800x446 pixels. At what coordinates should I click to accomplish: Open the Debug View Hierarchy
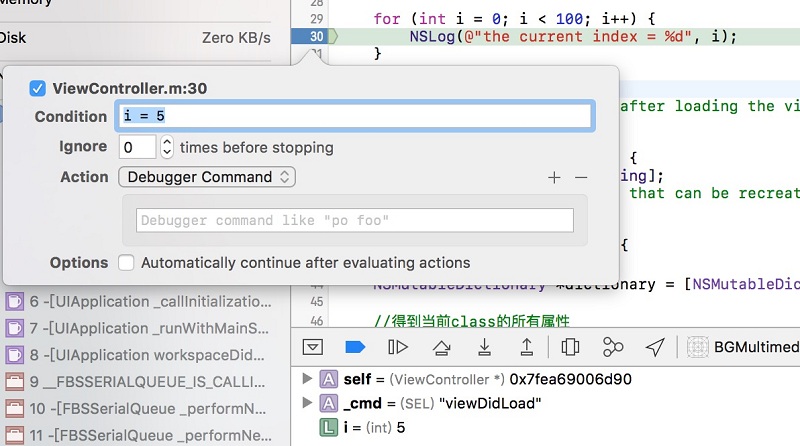[570, 347]
